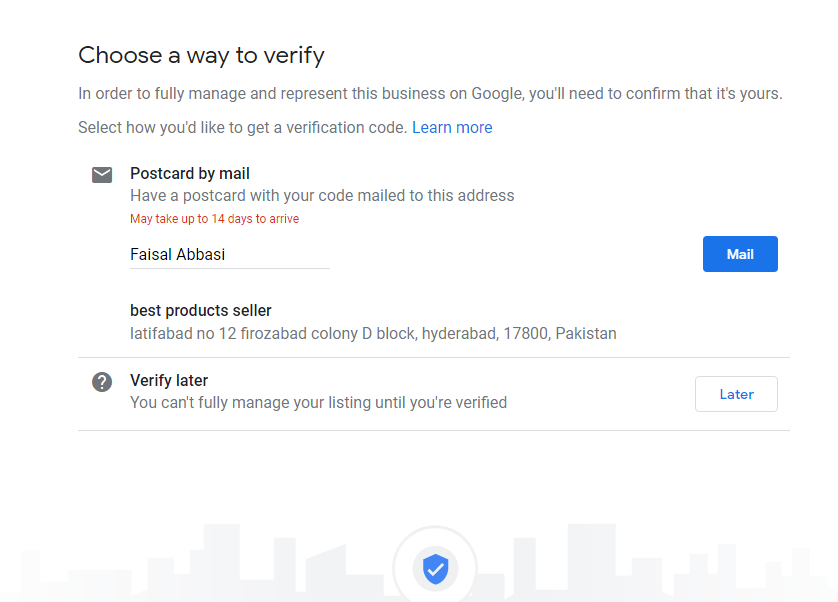Image resolution: width=838 pixels, height=602 pixels.
Task: Click the red 14 days arrival notice
Action: [214, 219]
